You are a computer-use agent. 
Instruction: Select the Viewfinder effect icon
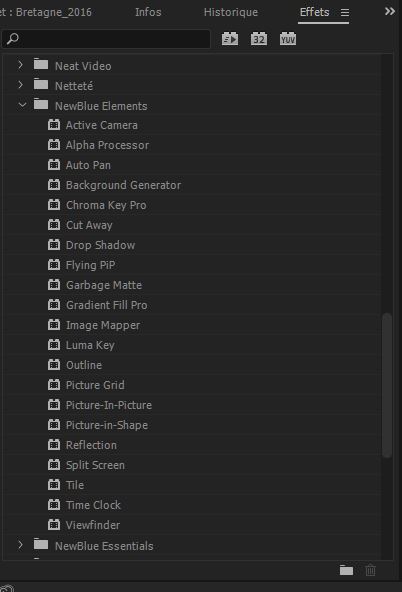tap(54, 524)
